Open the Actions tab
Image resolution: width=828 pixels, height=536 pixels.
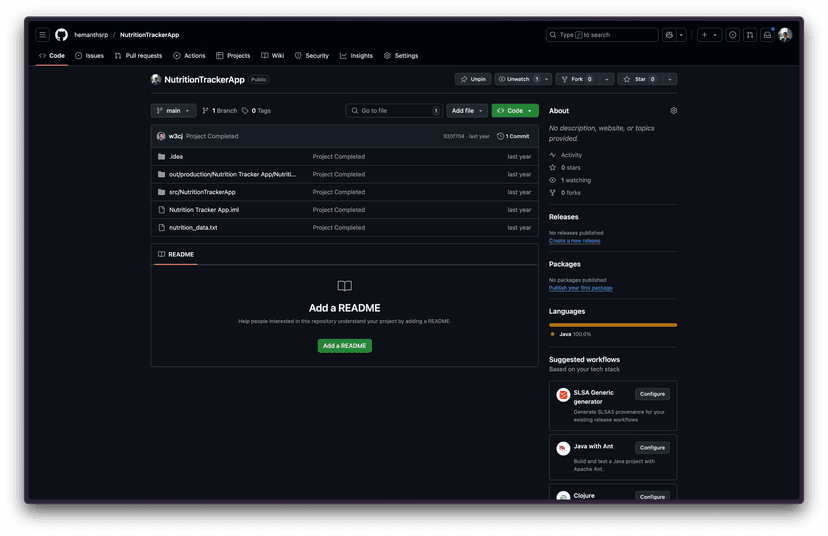(x=189, y=55)
